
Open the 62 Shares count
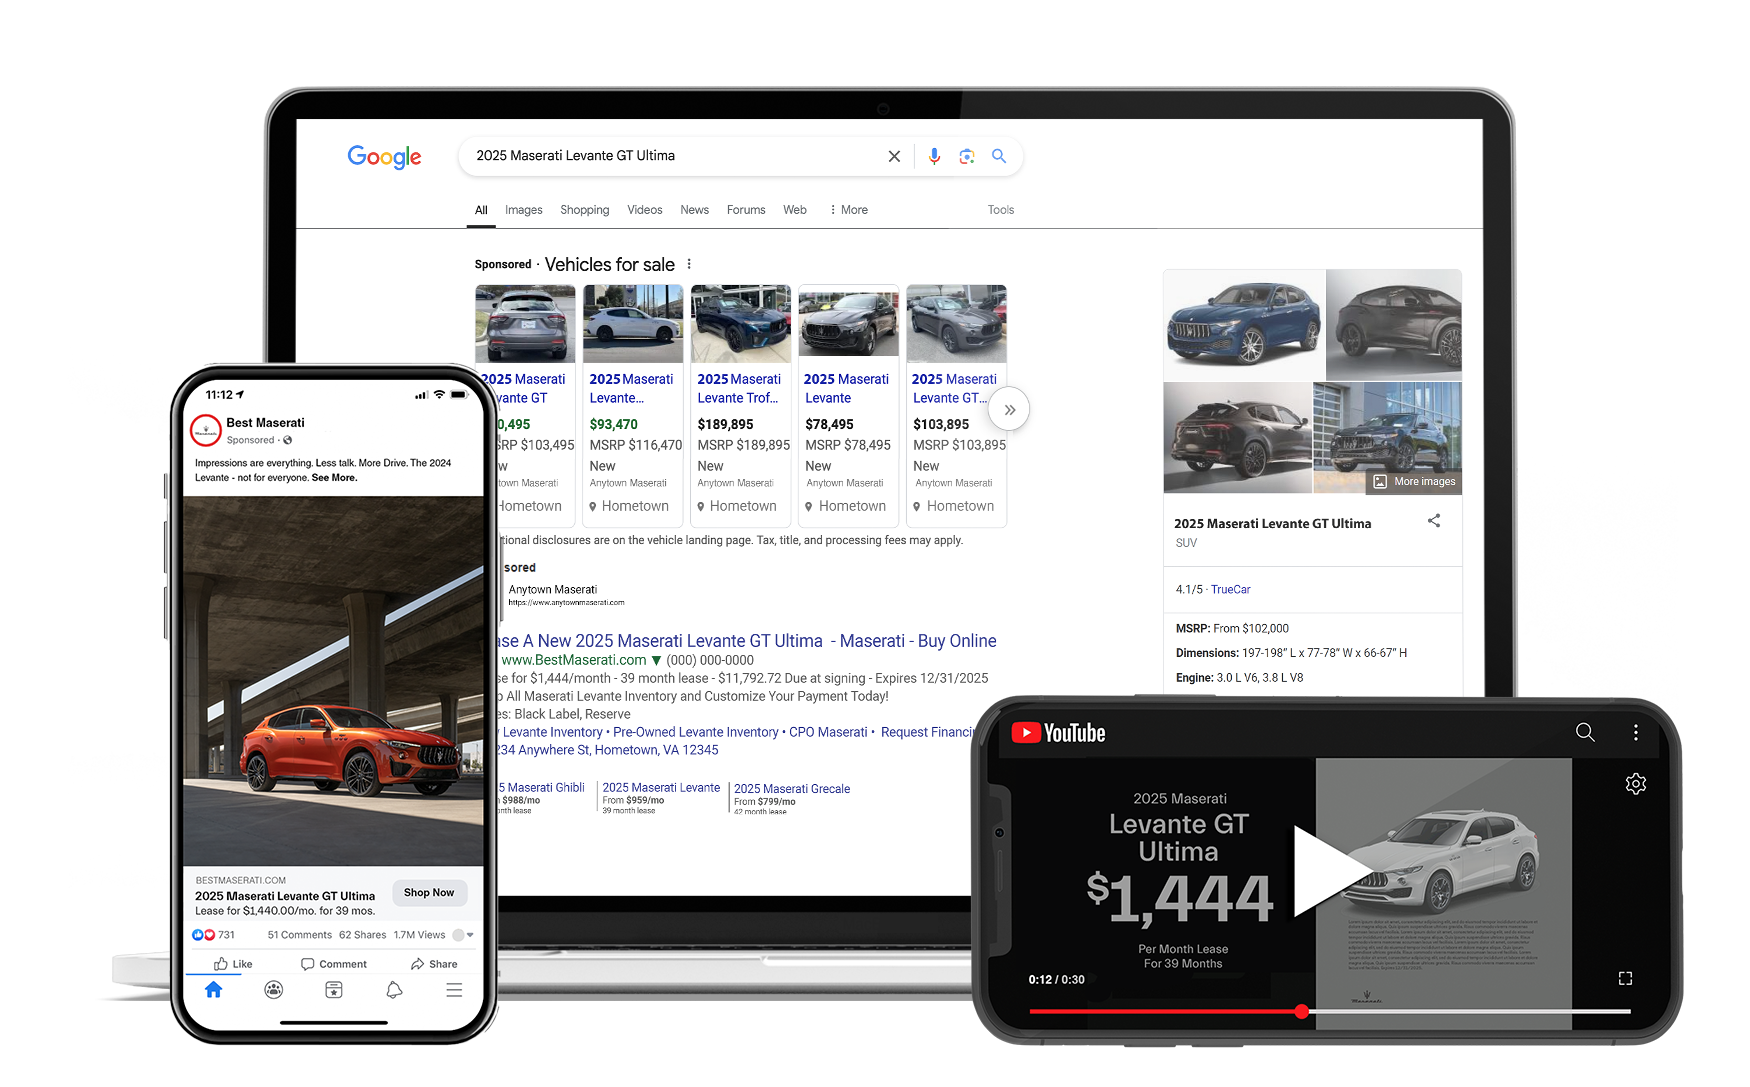pos(363,935)
